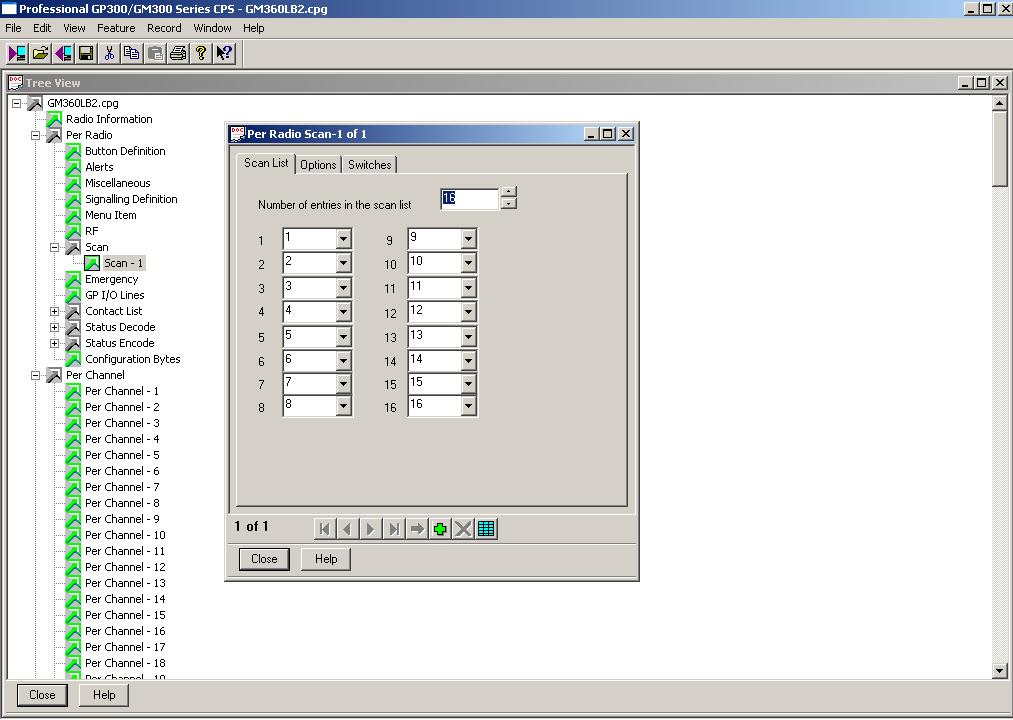Screen dimensions: 1013x720
Task: Open the Window menu
Action: point(213,28)
